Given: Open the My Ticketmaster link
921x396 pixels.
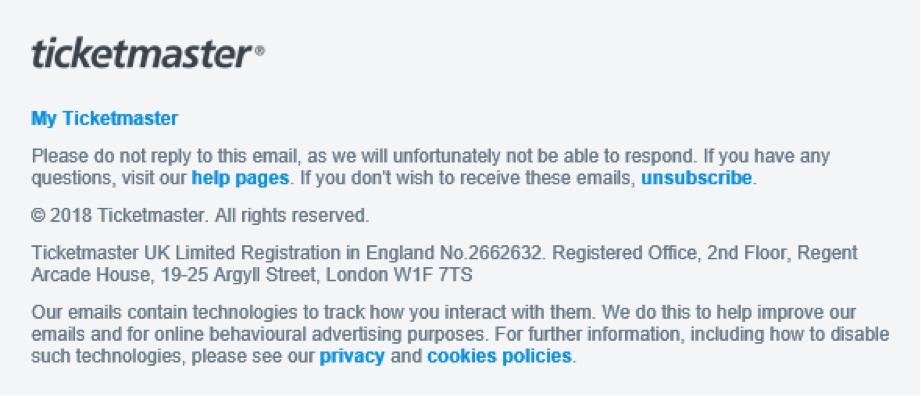Looking at the screenshot, I should pos(105,119).
